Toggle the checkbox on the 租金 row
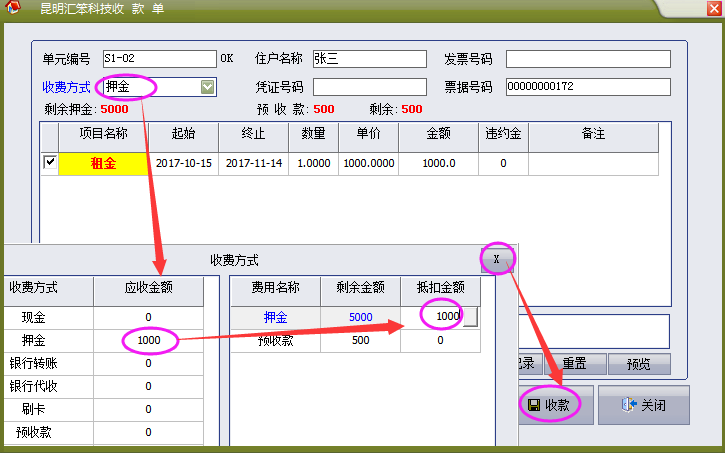The height and width of the screenshot is (453, 725). click(x=49, y=162)
